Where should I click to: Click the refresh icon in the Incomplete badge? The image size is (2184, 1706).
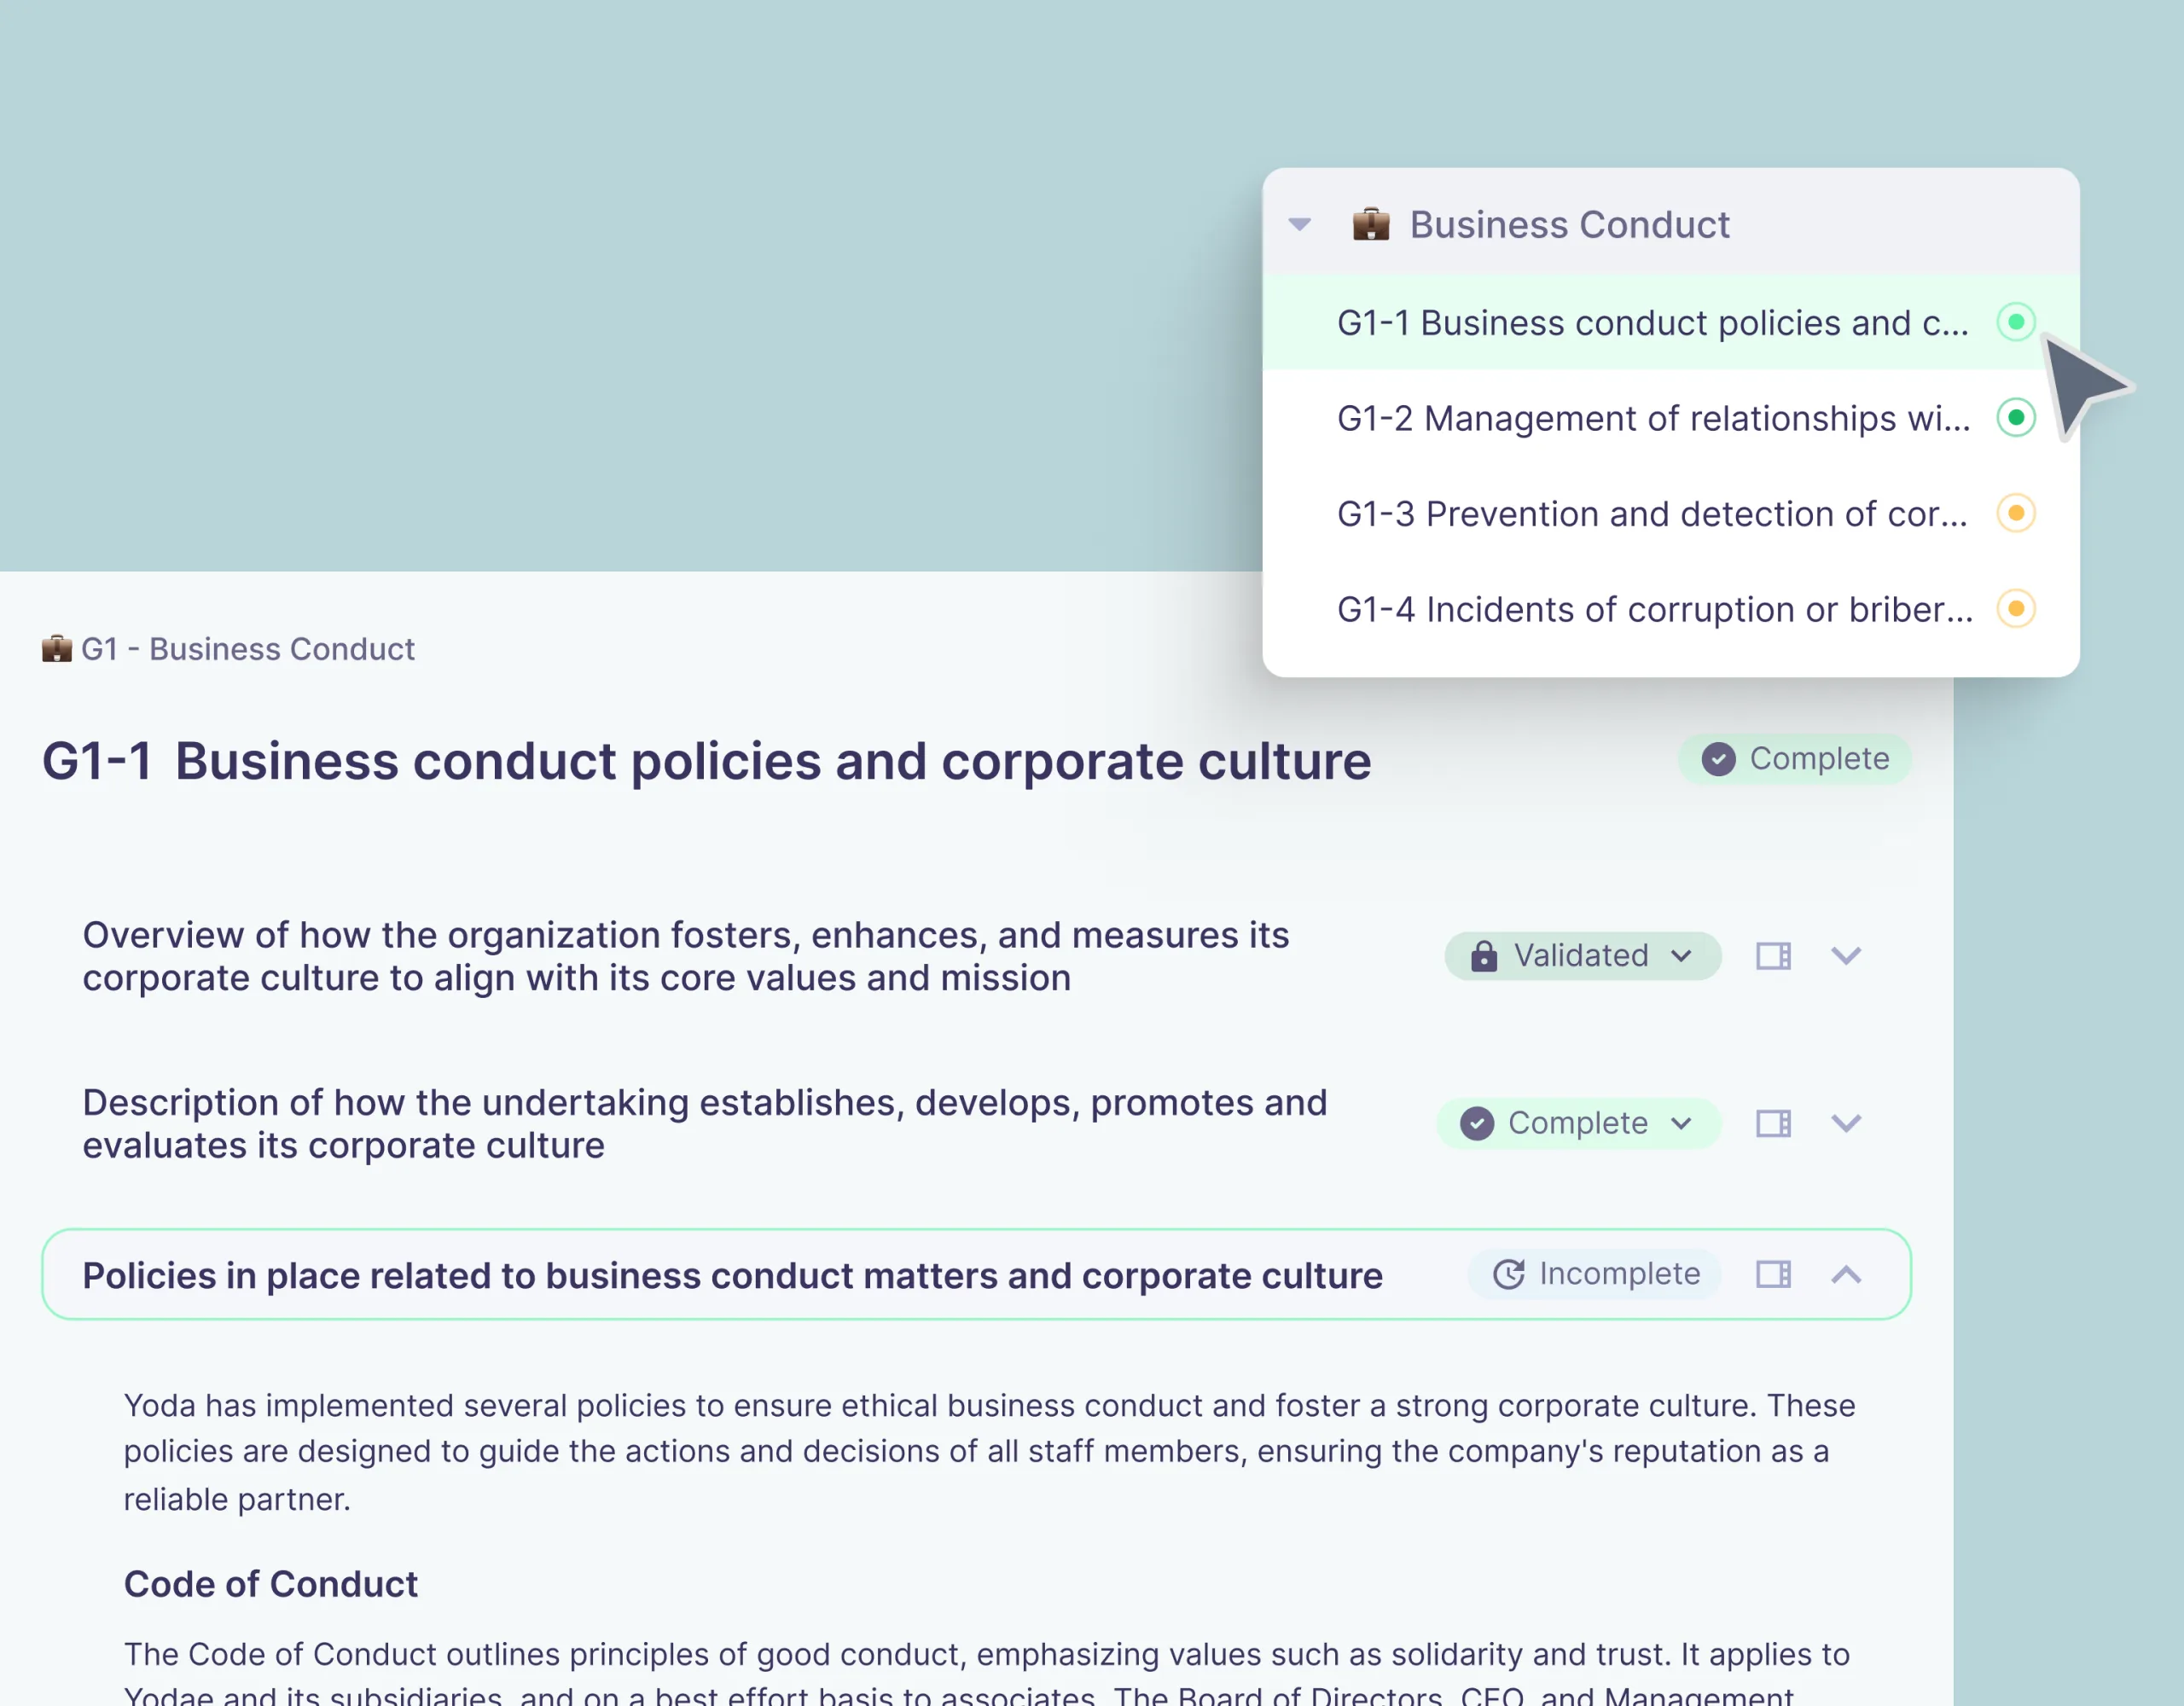coord(1509,1274)
